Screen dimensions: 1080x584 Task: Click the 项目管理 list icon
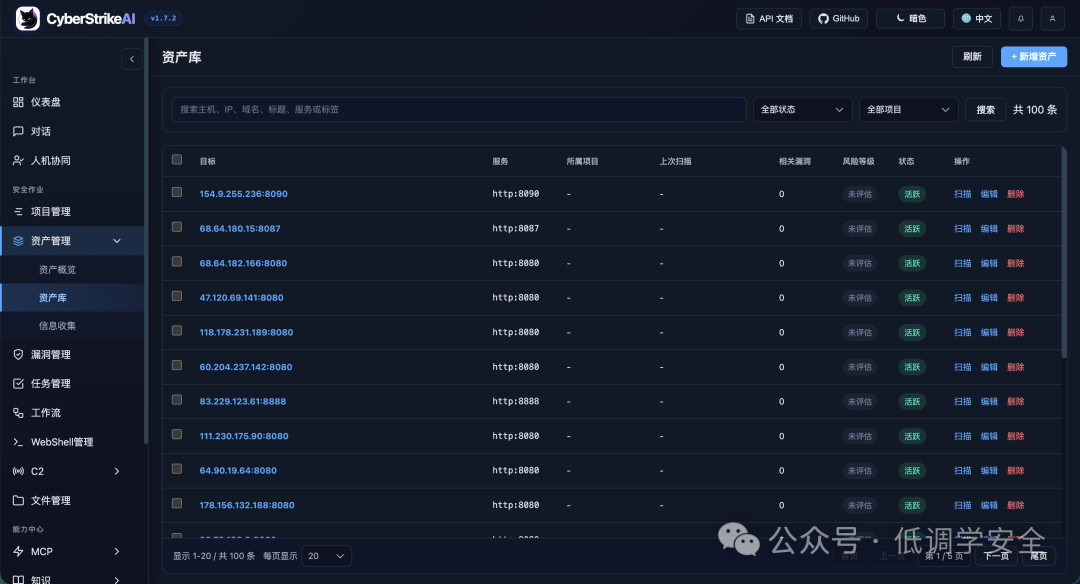(19, 211)
